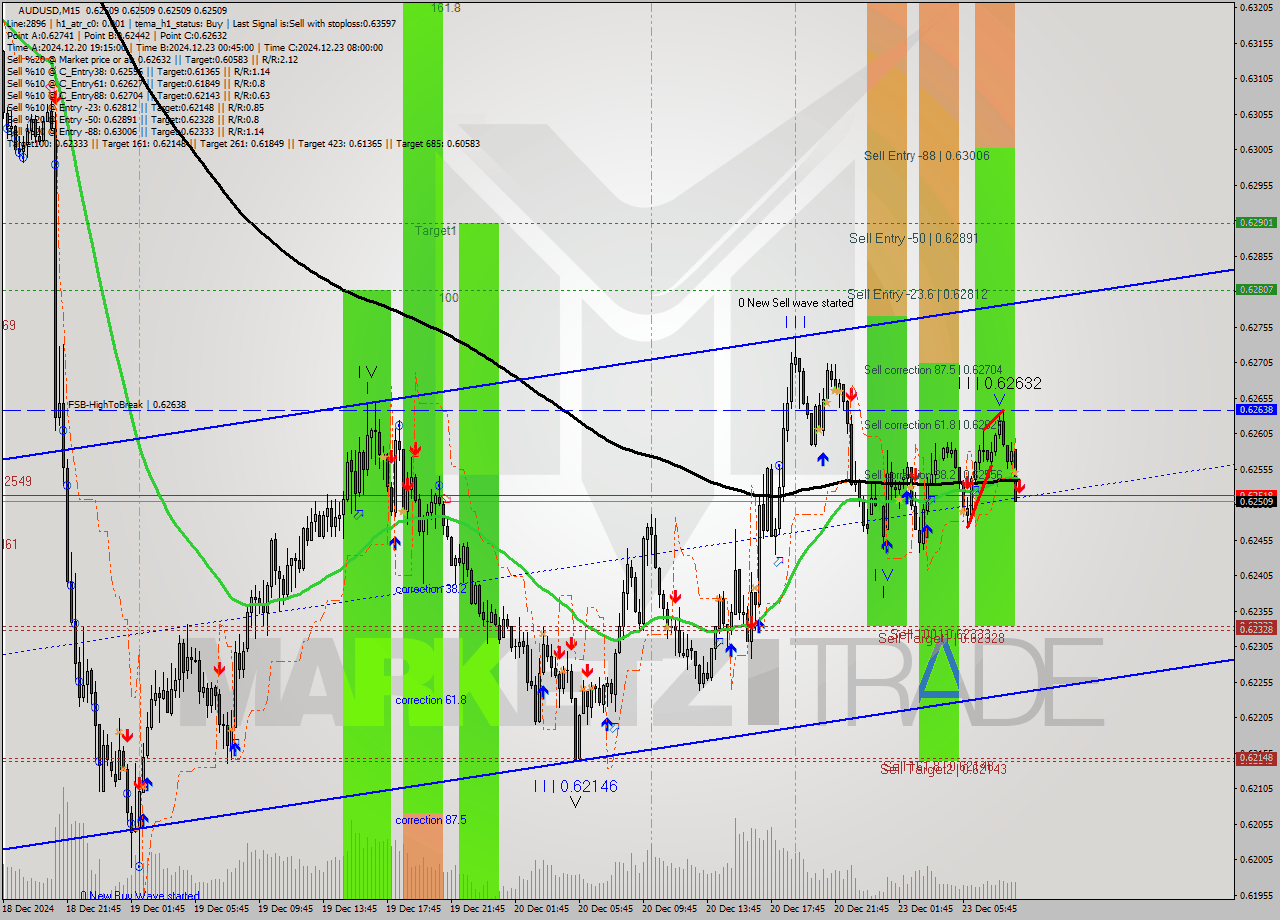This screenshot has height=920, width=1280.
Task: Click the 0.62328 red price tag
Action: (x=1256, y=629)
